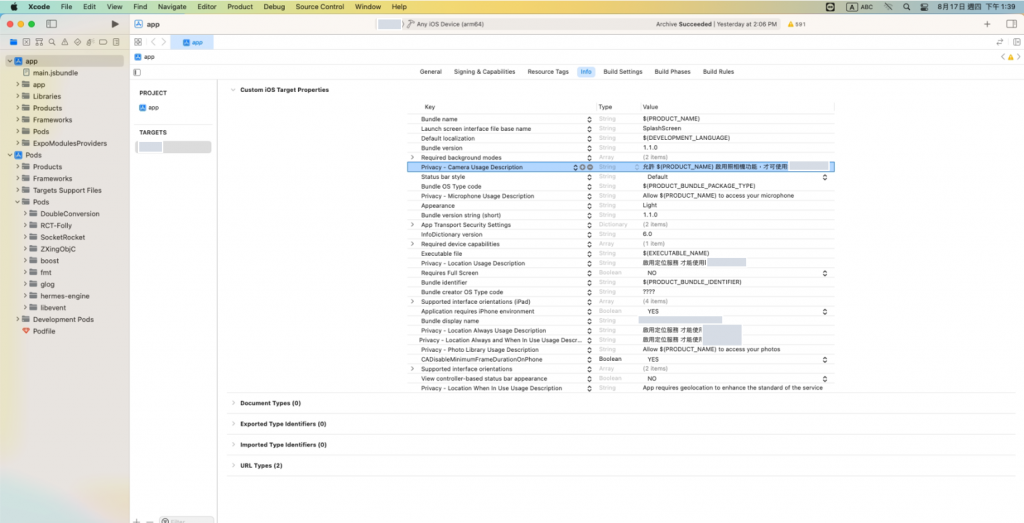Go back with the editor back arrow
The height and width of the screenshot is (523, 1024).
click(x=153, y=42)
